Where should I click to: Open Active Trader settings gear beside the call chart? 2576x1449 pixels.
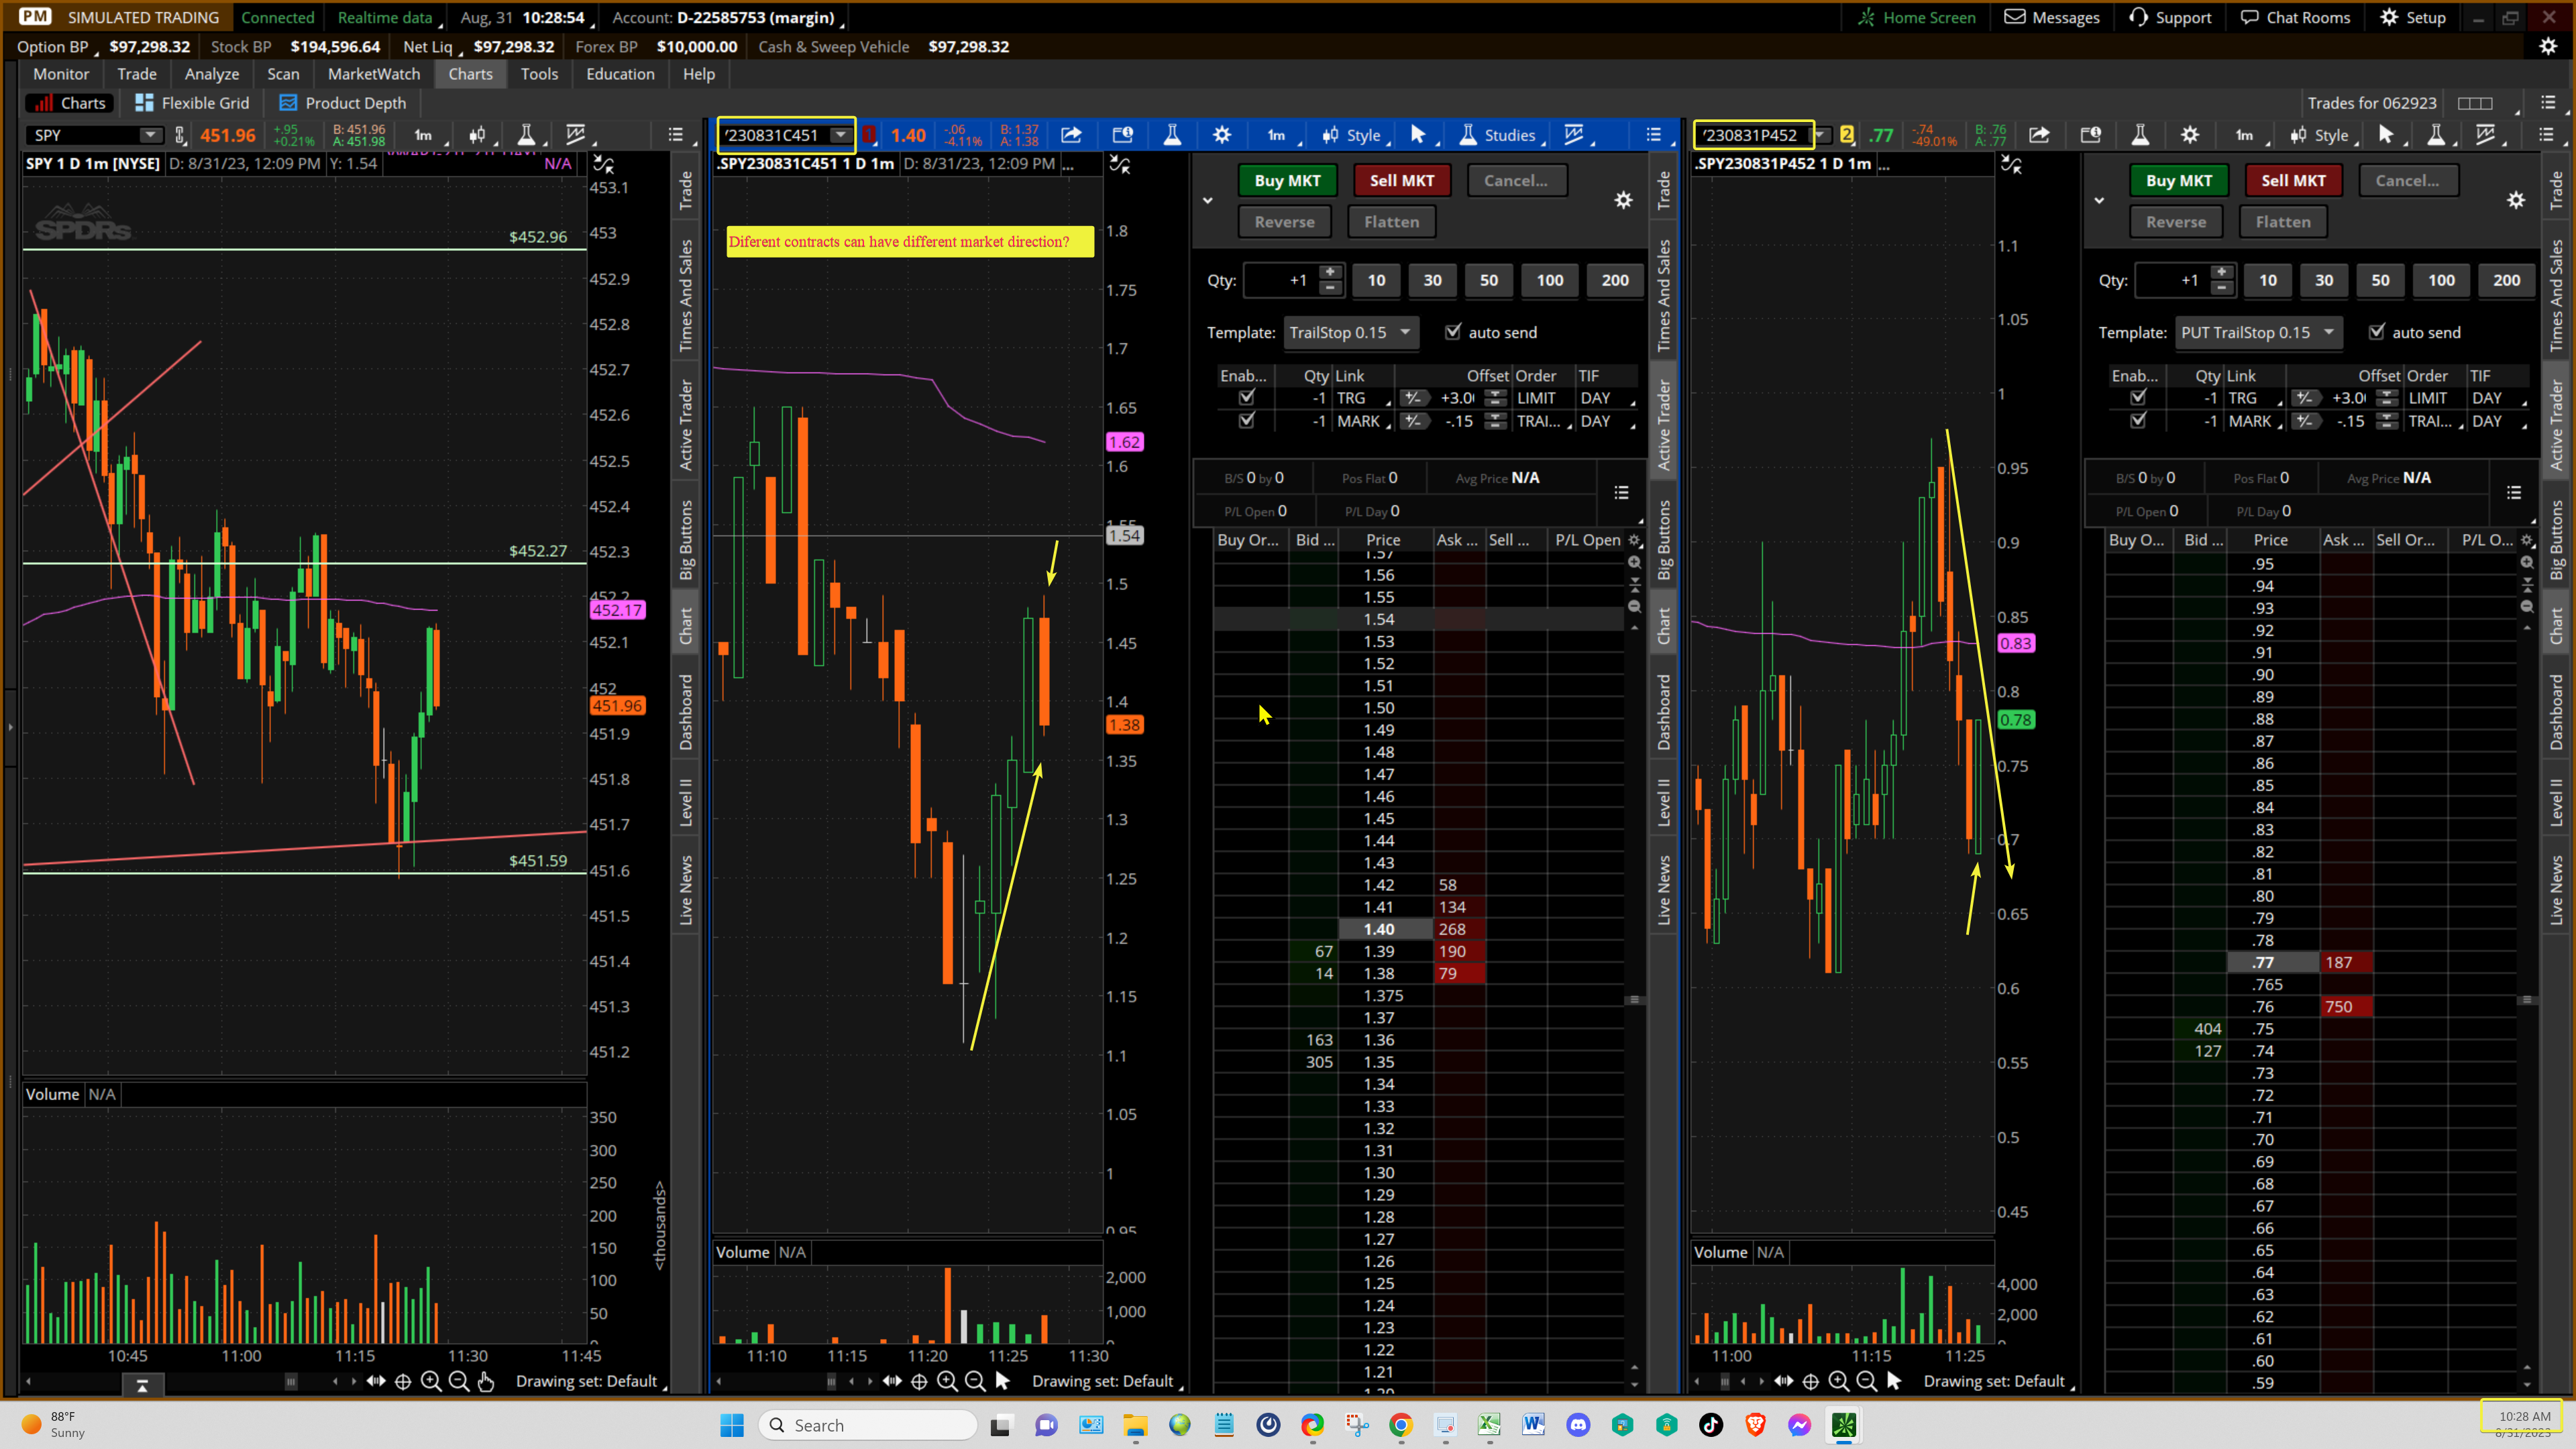click(1623, 200)
